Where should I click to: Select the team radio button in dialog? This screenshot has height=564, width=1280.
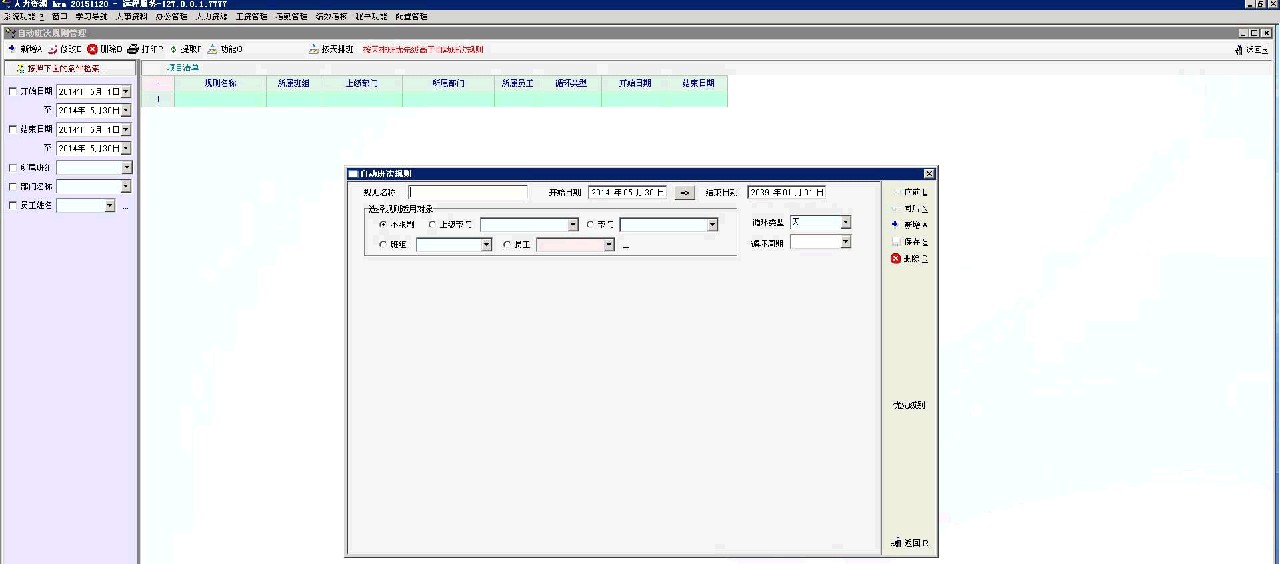tap(383, 244)
